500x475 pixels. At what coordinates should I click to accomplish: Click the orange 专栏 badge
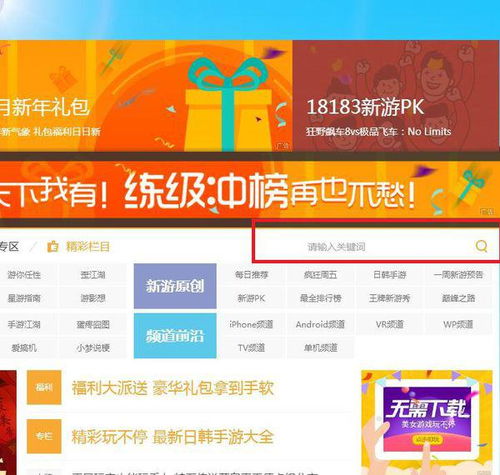[x=44, y=436]
